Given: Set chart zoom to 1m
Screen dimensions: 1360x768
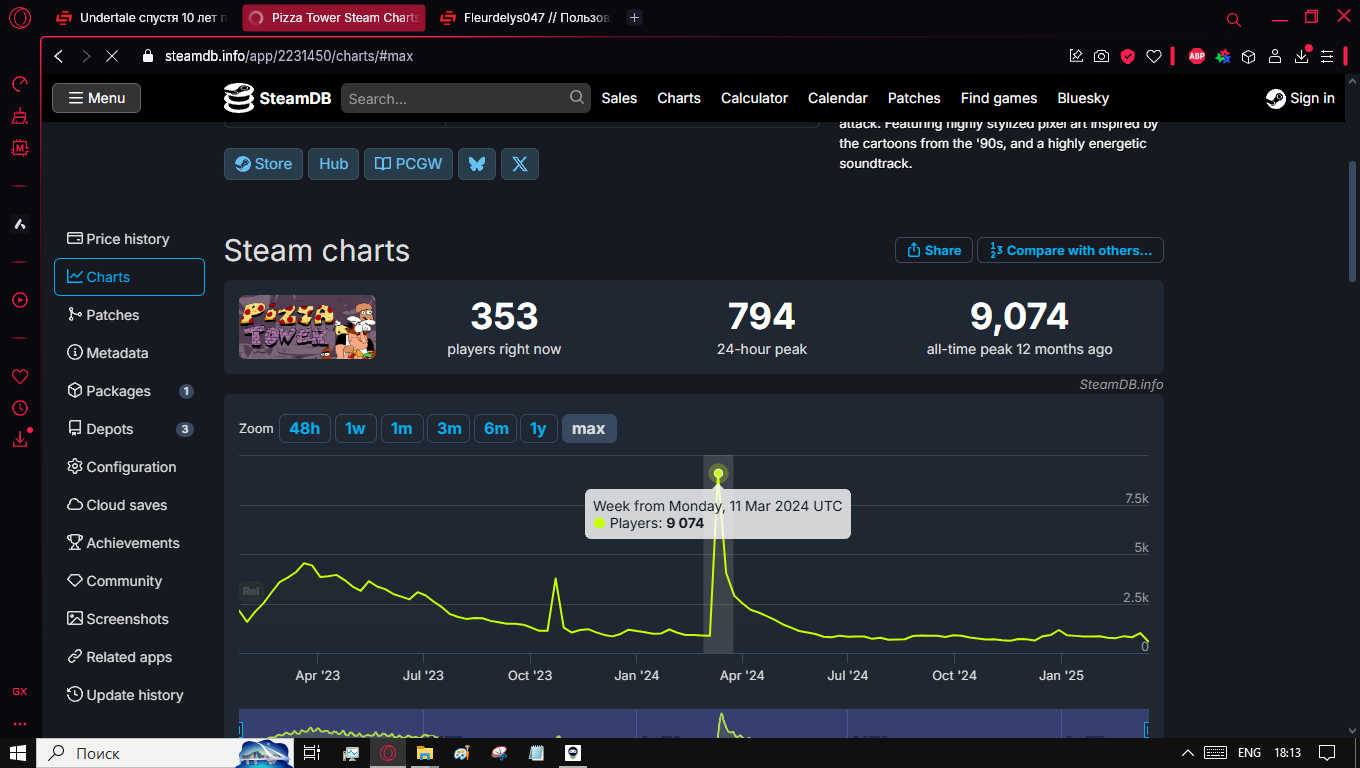Looking at the screenshot, I should click(401, 428).
